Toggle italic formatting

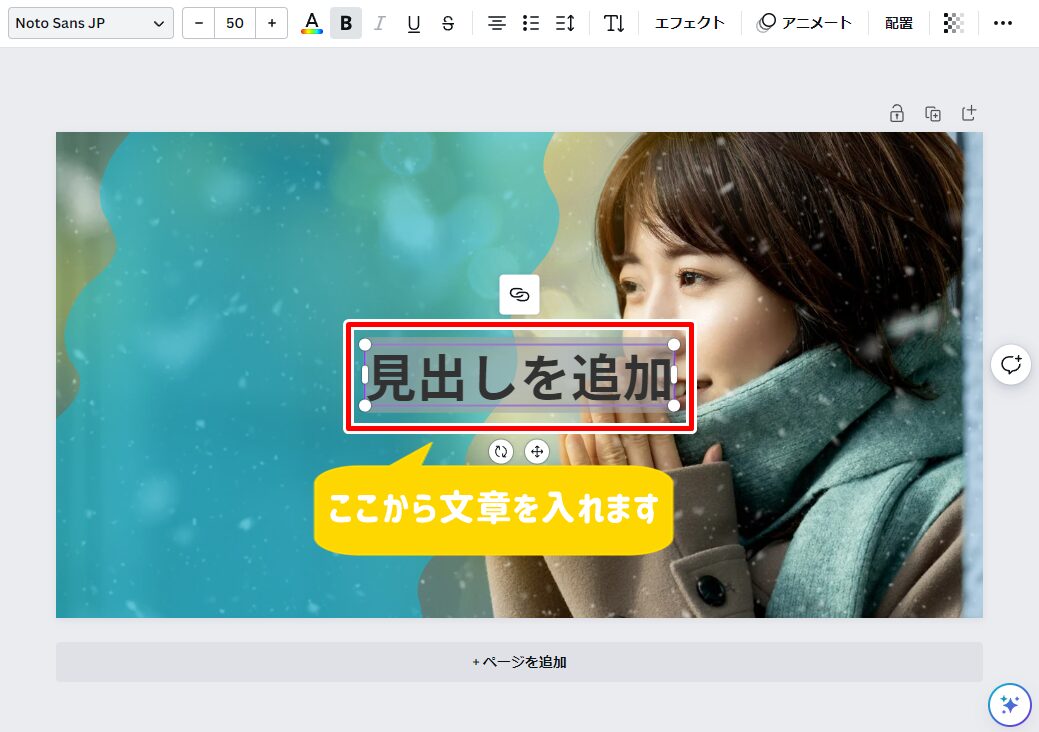click(x=380, y=23)
